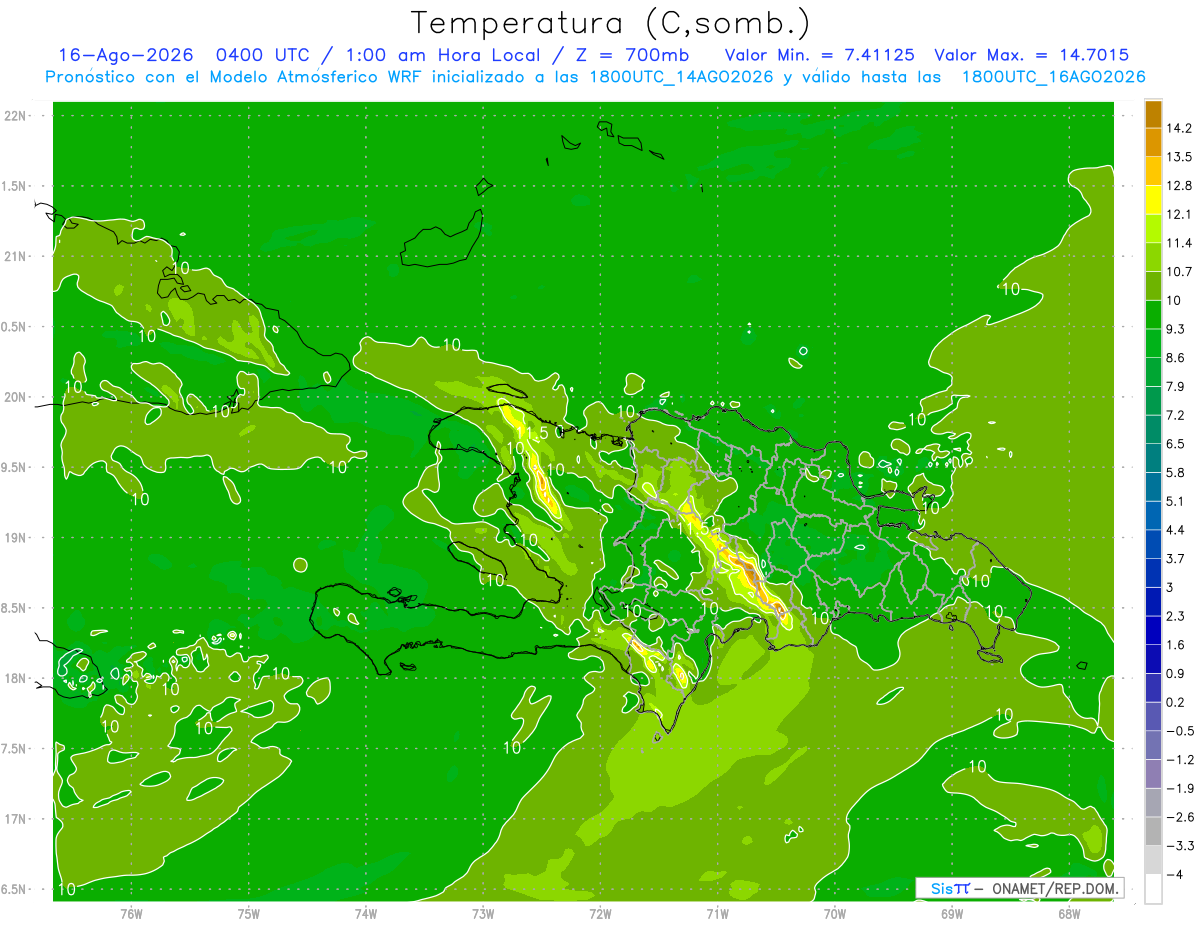
Task: Click the white swatch below -4
Action: 1153,889
